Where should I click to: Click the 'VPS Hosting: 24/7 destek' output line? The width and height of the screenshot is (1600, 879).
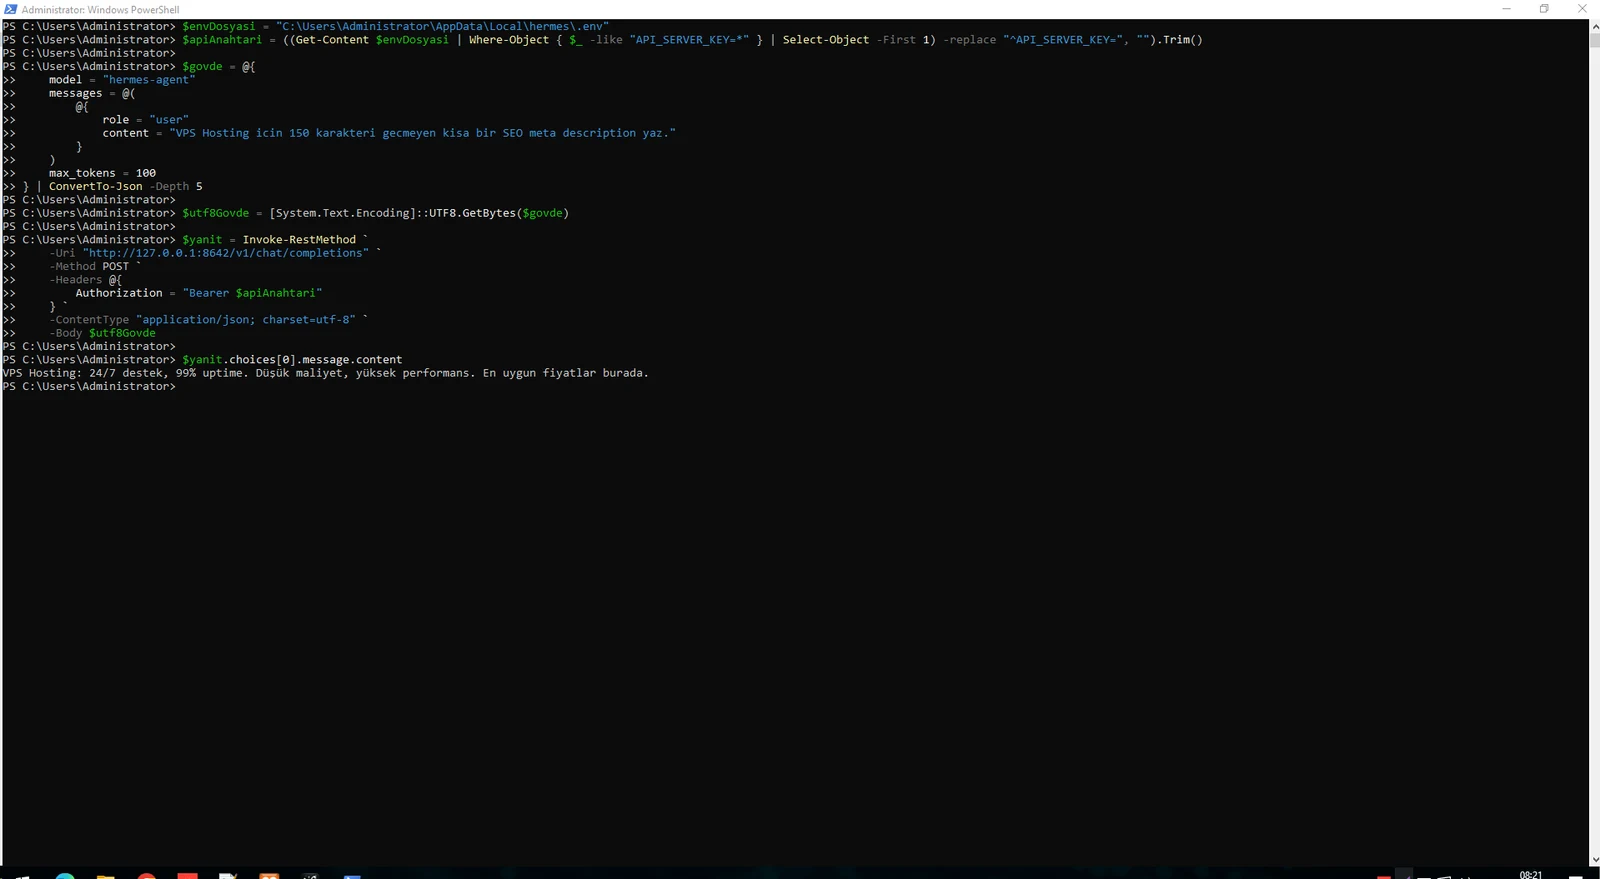point(326,373)
